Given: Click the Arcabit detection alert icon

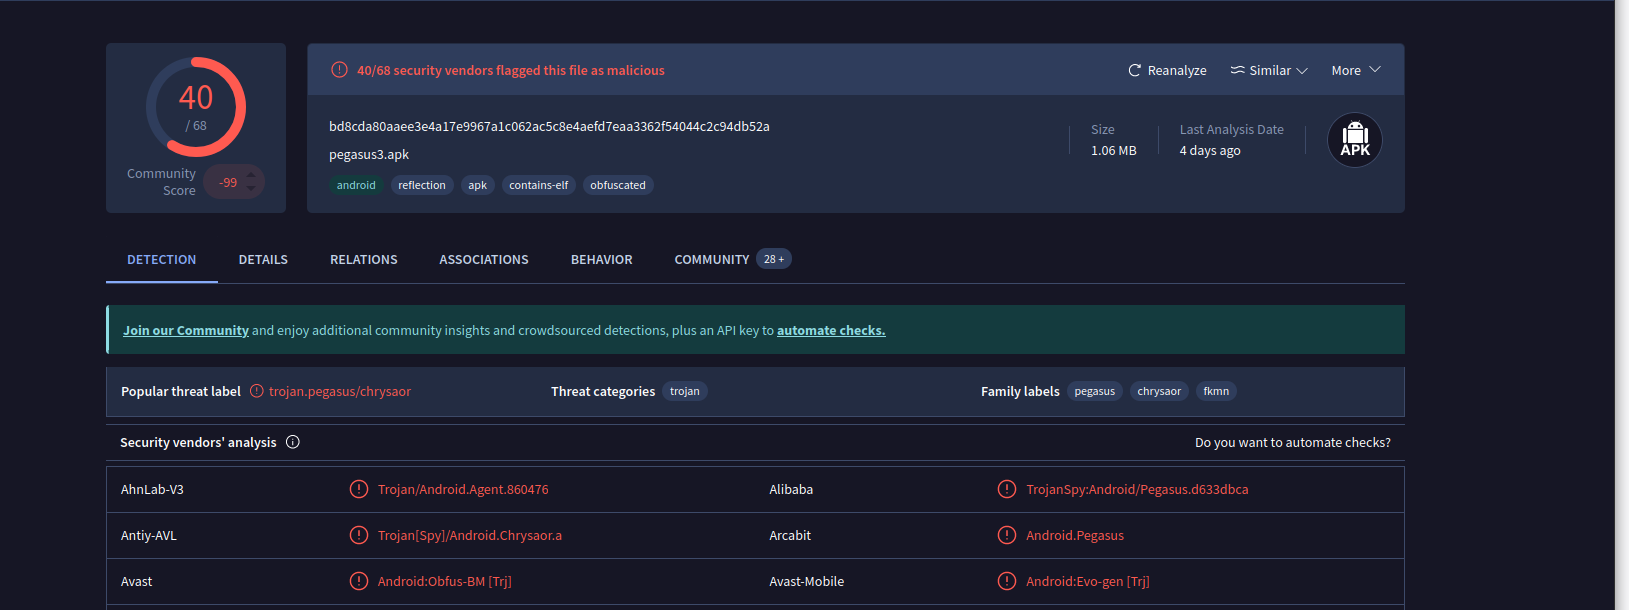Looking at the screenshot, I should tap(1007, 535).
